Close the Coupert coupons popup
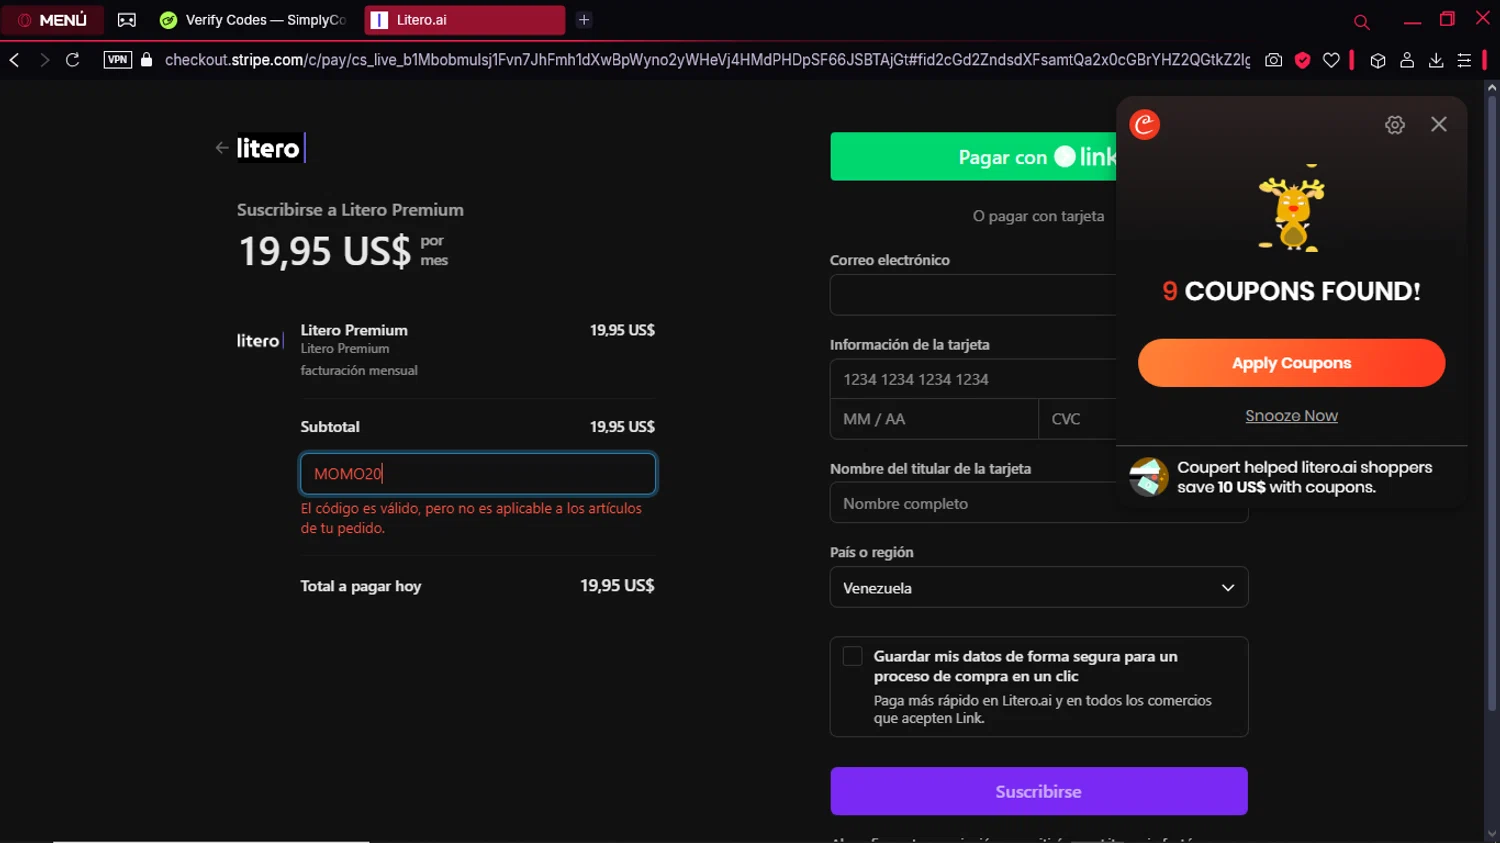 (x=1439, y=124)
